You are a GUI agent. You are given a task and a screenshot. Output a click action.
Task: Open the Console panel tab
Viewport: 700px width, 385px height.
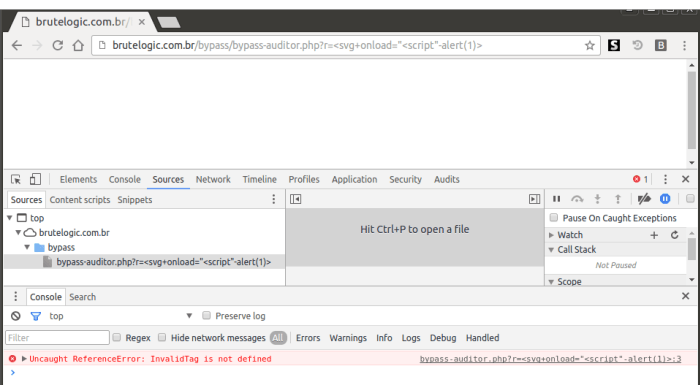pyautogui.click(x=125, y=180)
